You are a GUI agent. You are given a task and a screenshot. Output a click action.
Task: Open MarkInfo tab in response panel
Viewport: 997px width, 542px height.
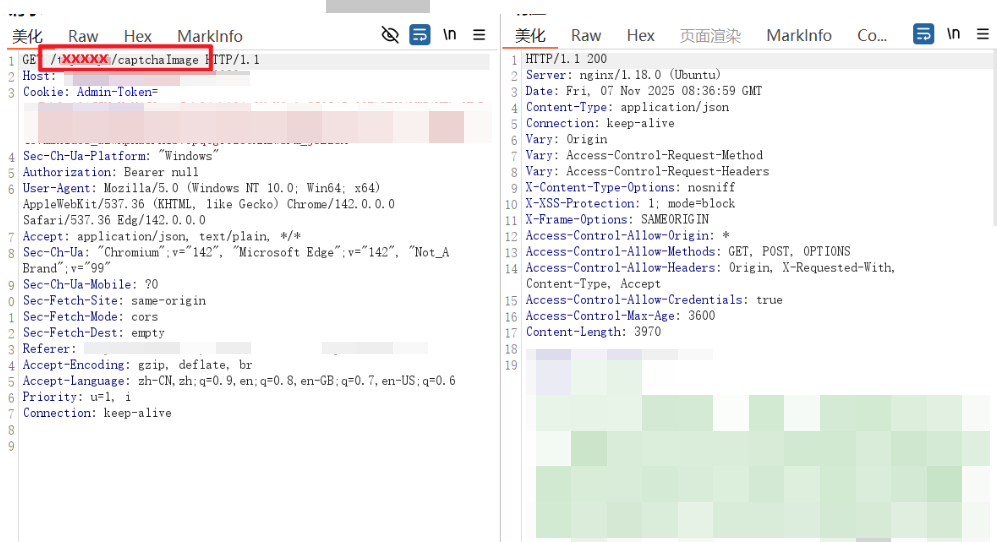pyautogui.click(x=799, y=36)
